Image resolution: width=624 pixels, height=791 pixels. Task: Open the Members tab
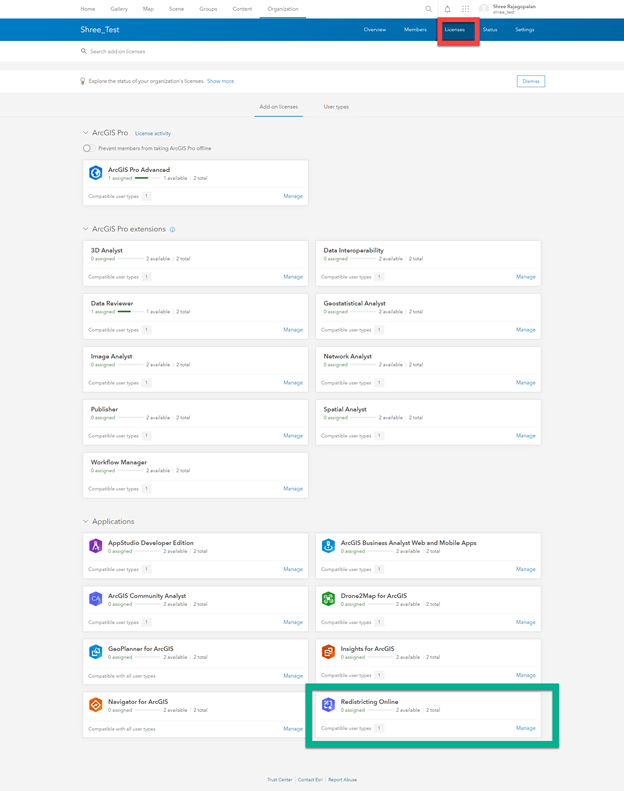click(x=415, y=30)
